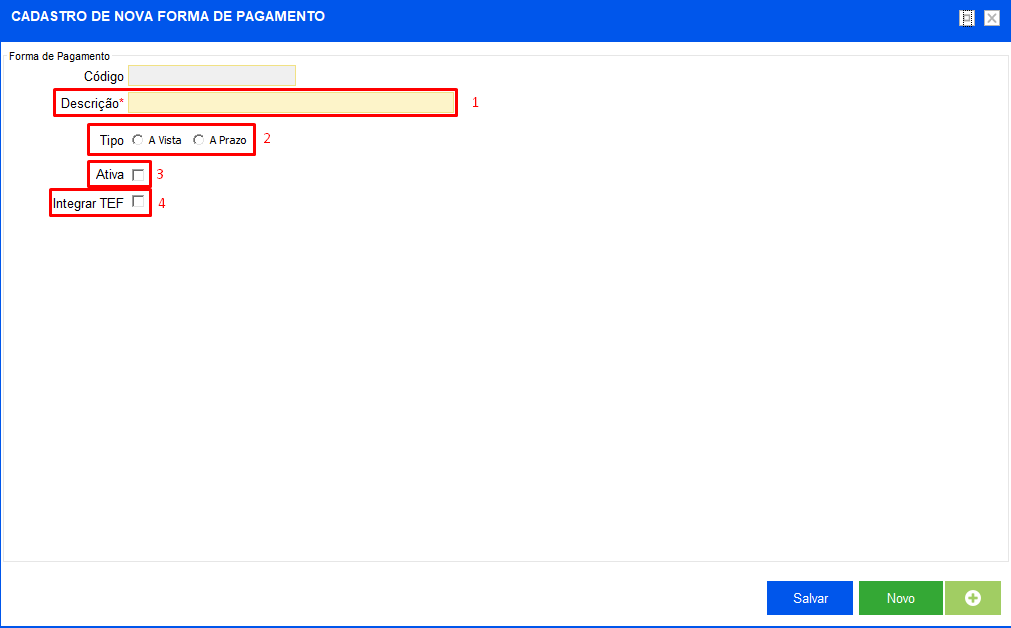
Task: Close the payment form dialog with X
Action: click(x=992, y=18)
